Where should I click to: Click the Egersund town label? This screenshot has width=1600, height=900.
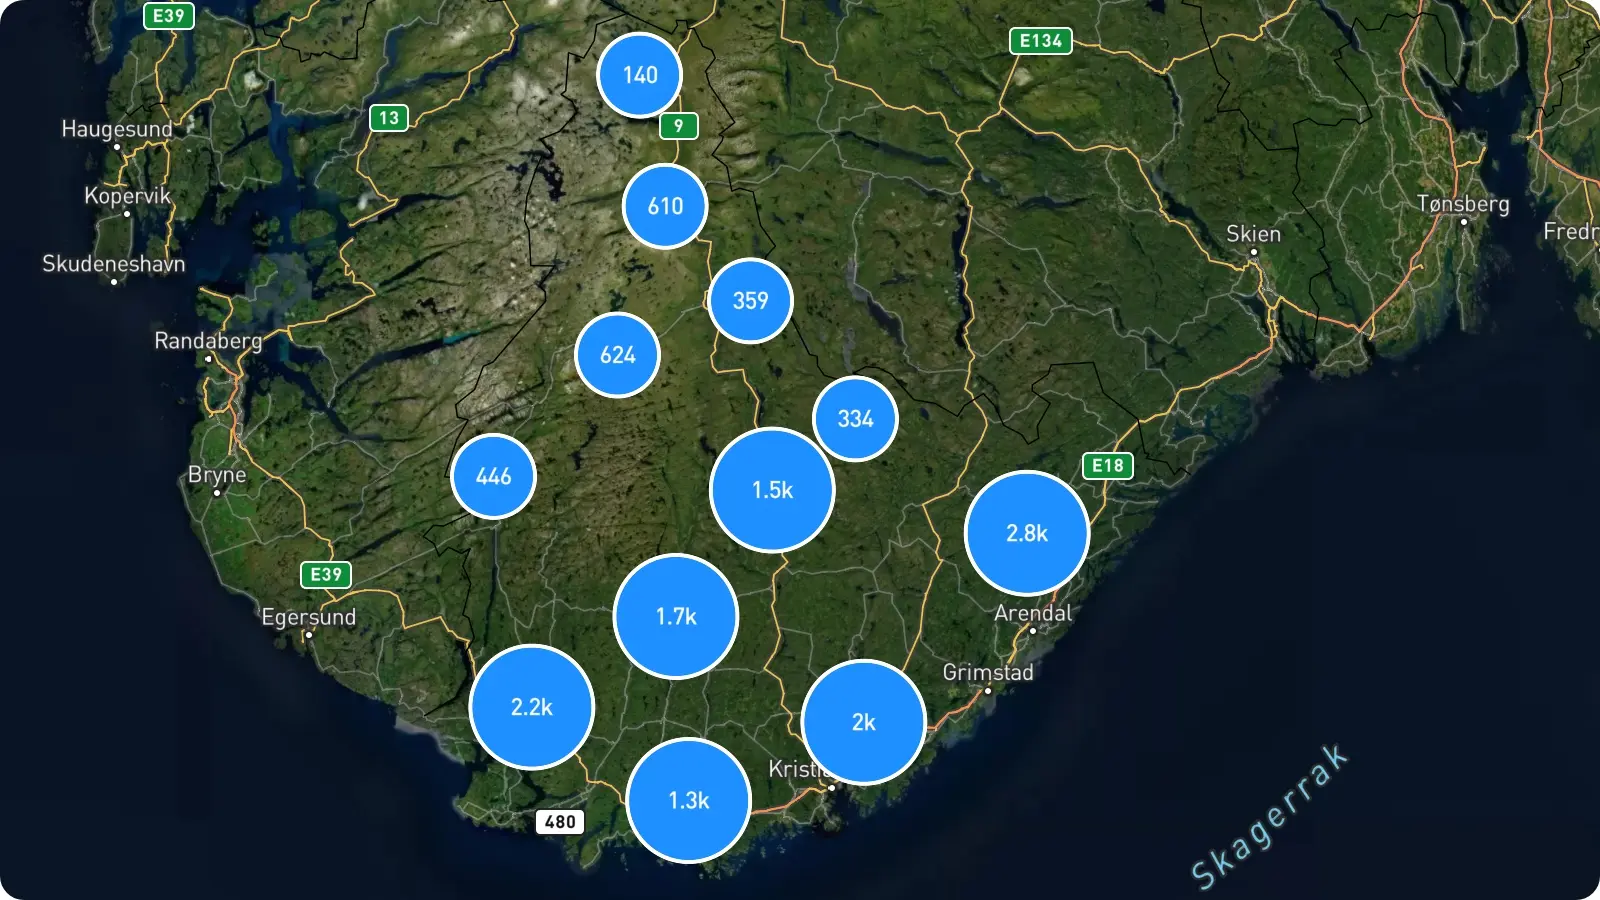click(309, 617)
